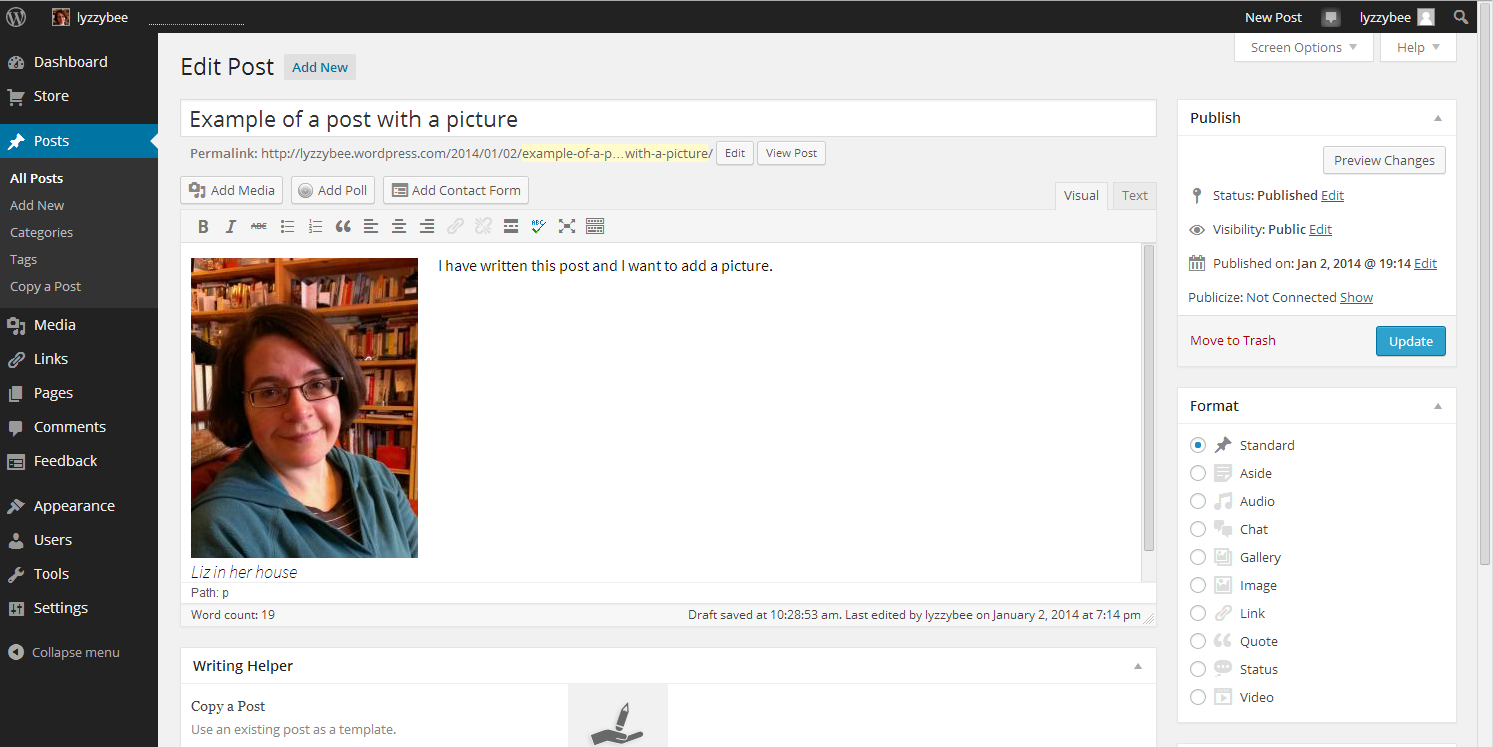
Task: Toggle bold formatting in editor toolbar
Action: (x=203, y=226)
